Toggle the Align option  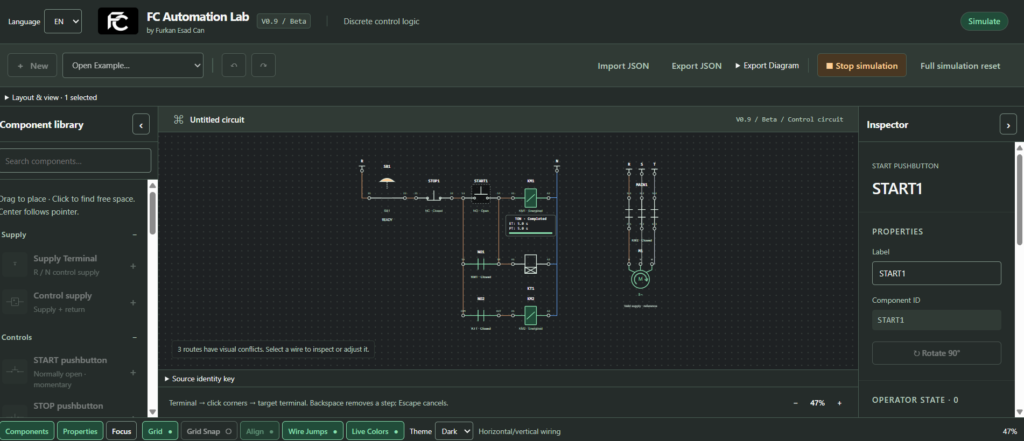click(x=260, y=431)
